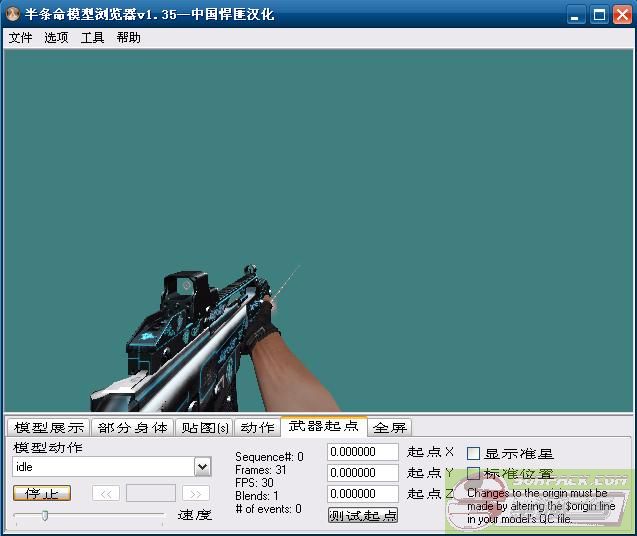The image size is (637, 536).
Task: Click the next frame >> button
Action: click(x=196, y=493)
